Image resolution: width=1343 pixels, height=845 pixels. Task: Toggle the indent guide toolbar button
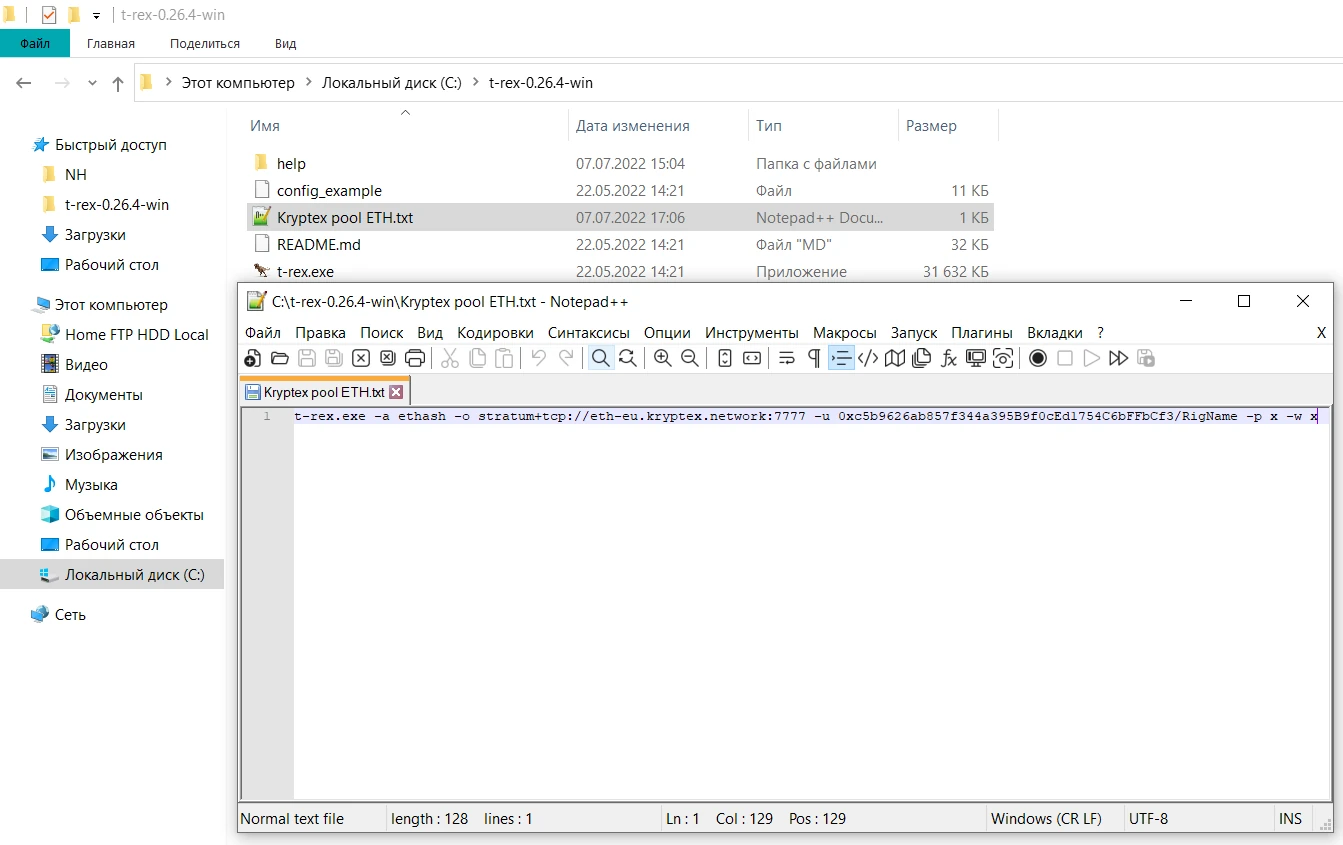[x=841, y=358]
